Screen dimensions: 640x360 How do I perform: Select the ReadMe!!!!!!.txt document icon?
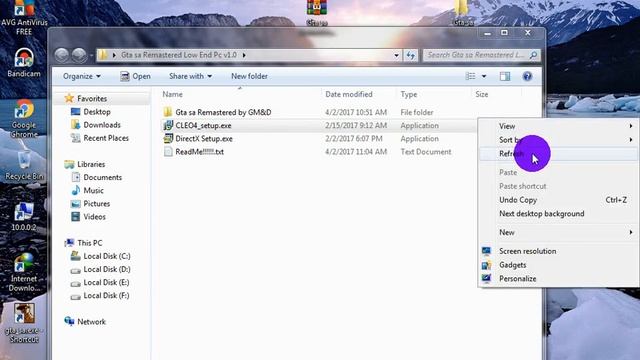(x=168, y=152)
